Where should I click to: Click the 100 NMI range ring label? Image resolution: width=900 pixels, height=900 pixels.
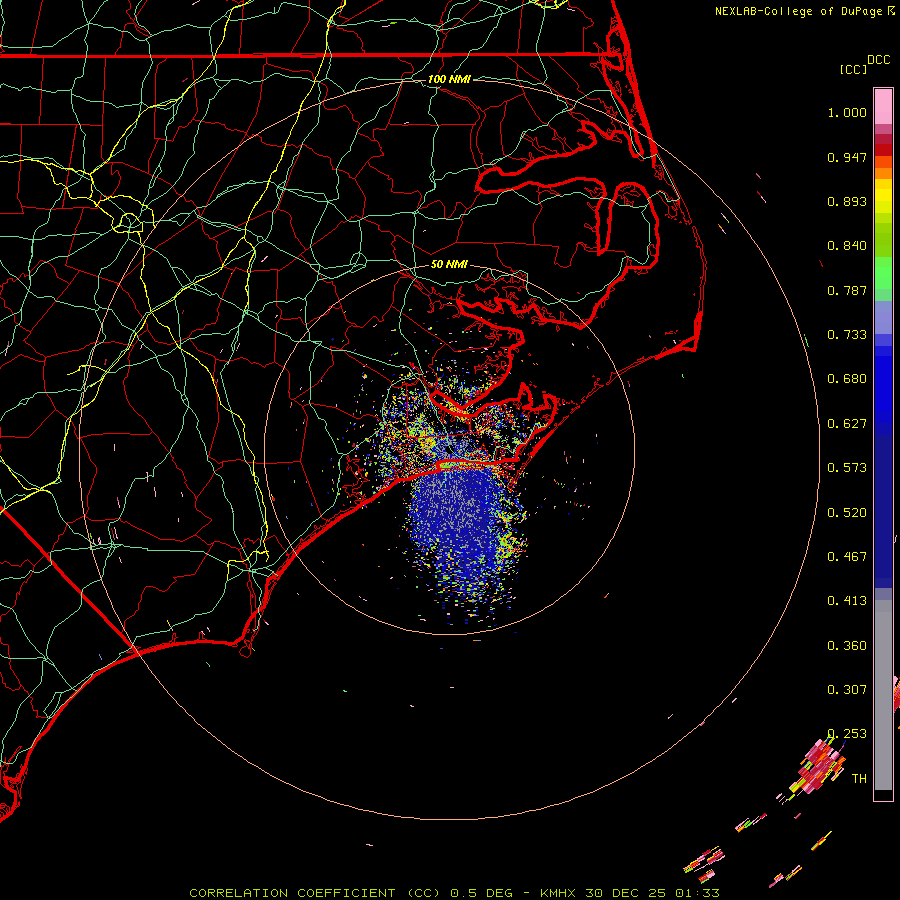point(449,79)
